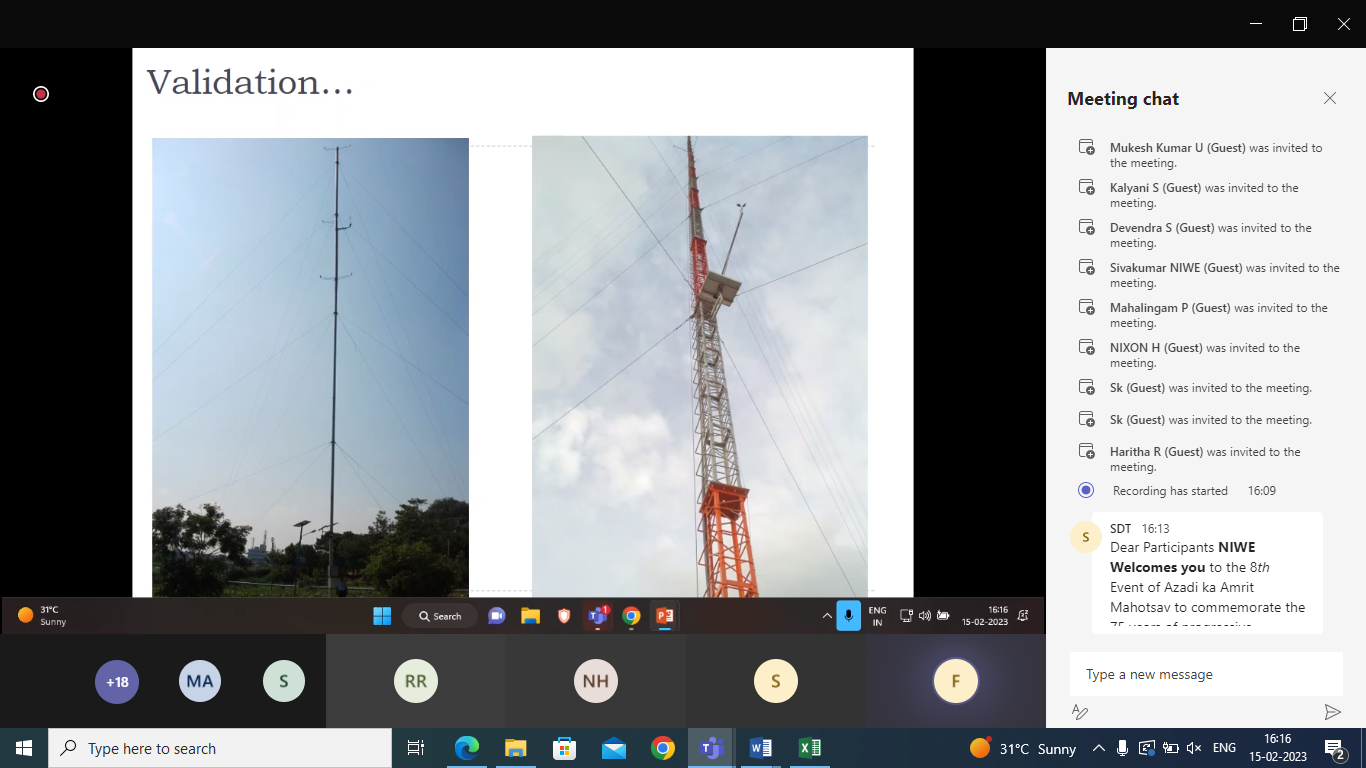Open Microsoft Store from the taskbar
Viewport: 1366px width, 768px height.
(564, 748)
